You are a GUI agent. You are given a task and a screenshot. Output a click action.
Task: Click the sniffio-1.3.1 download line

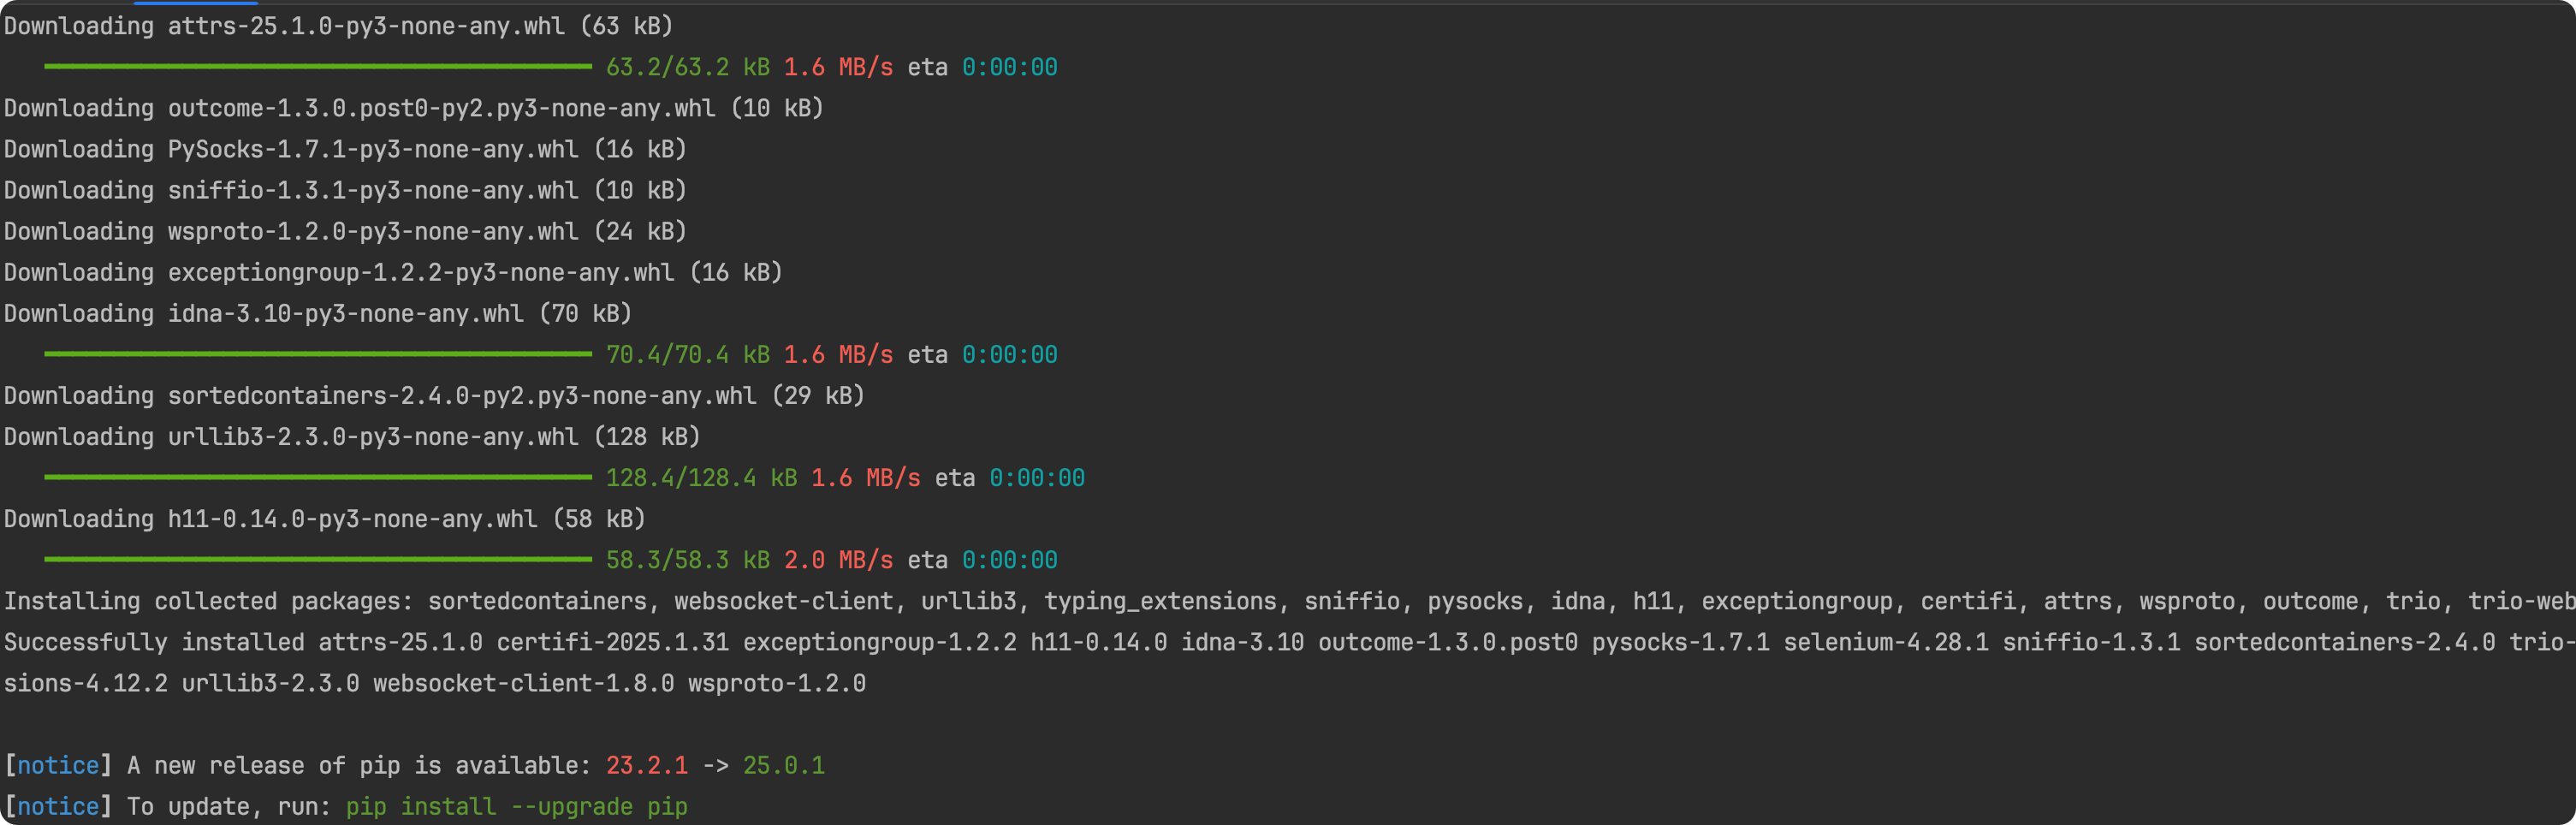point(345,190)
